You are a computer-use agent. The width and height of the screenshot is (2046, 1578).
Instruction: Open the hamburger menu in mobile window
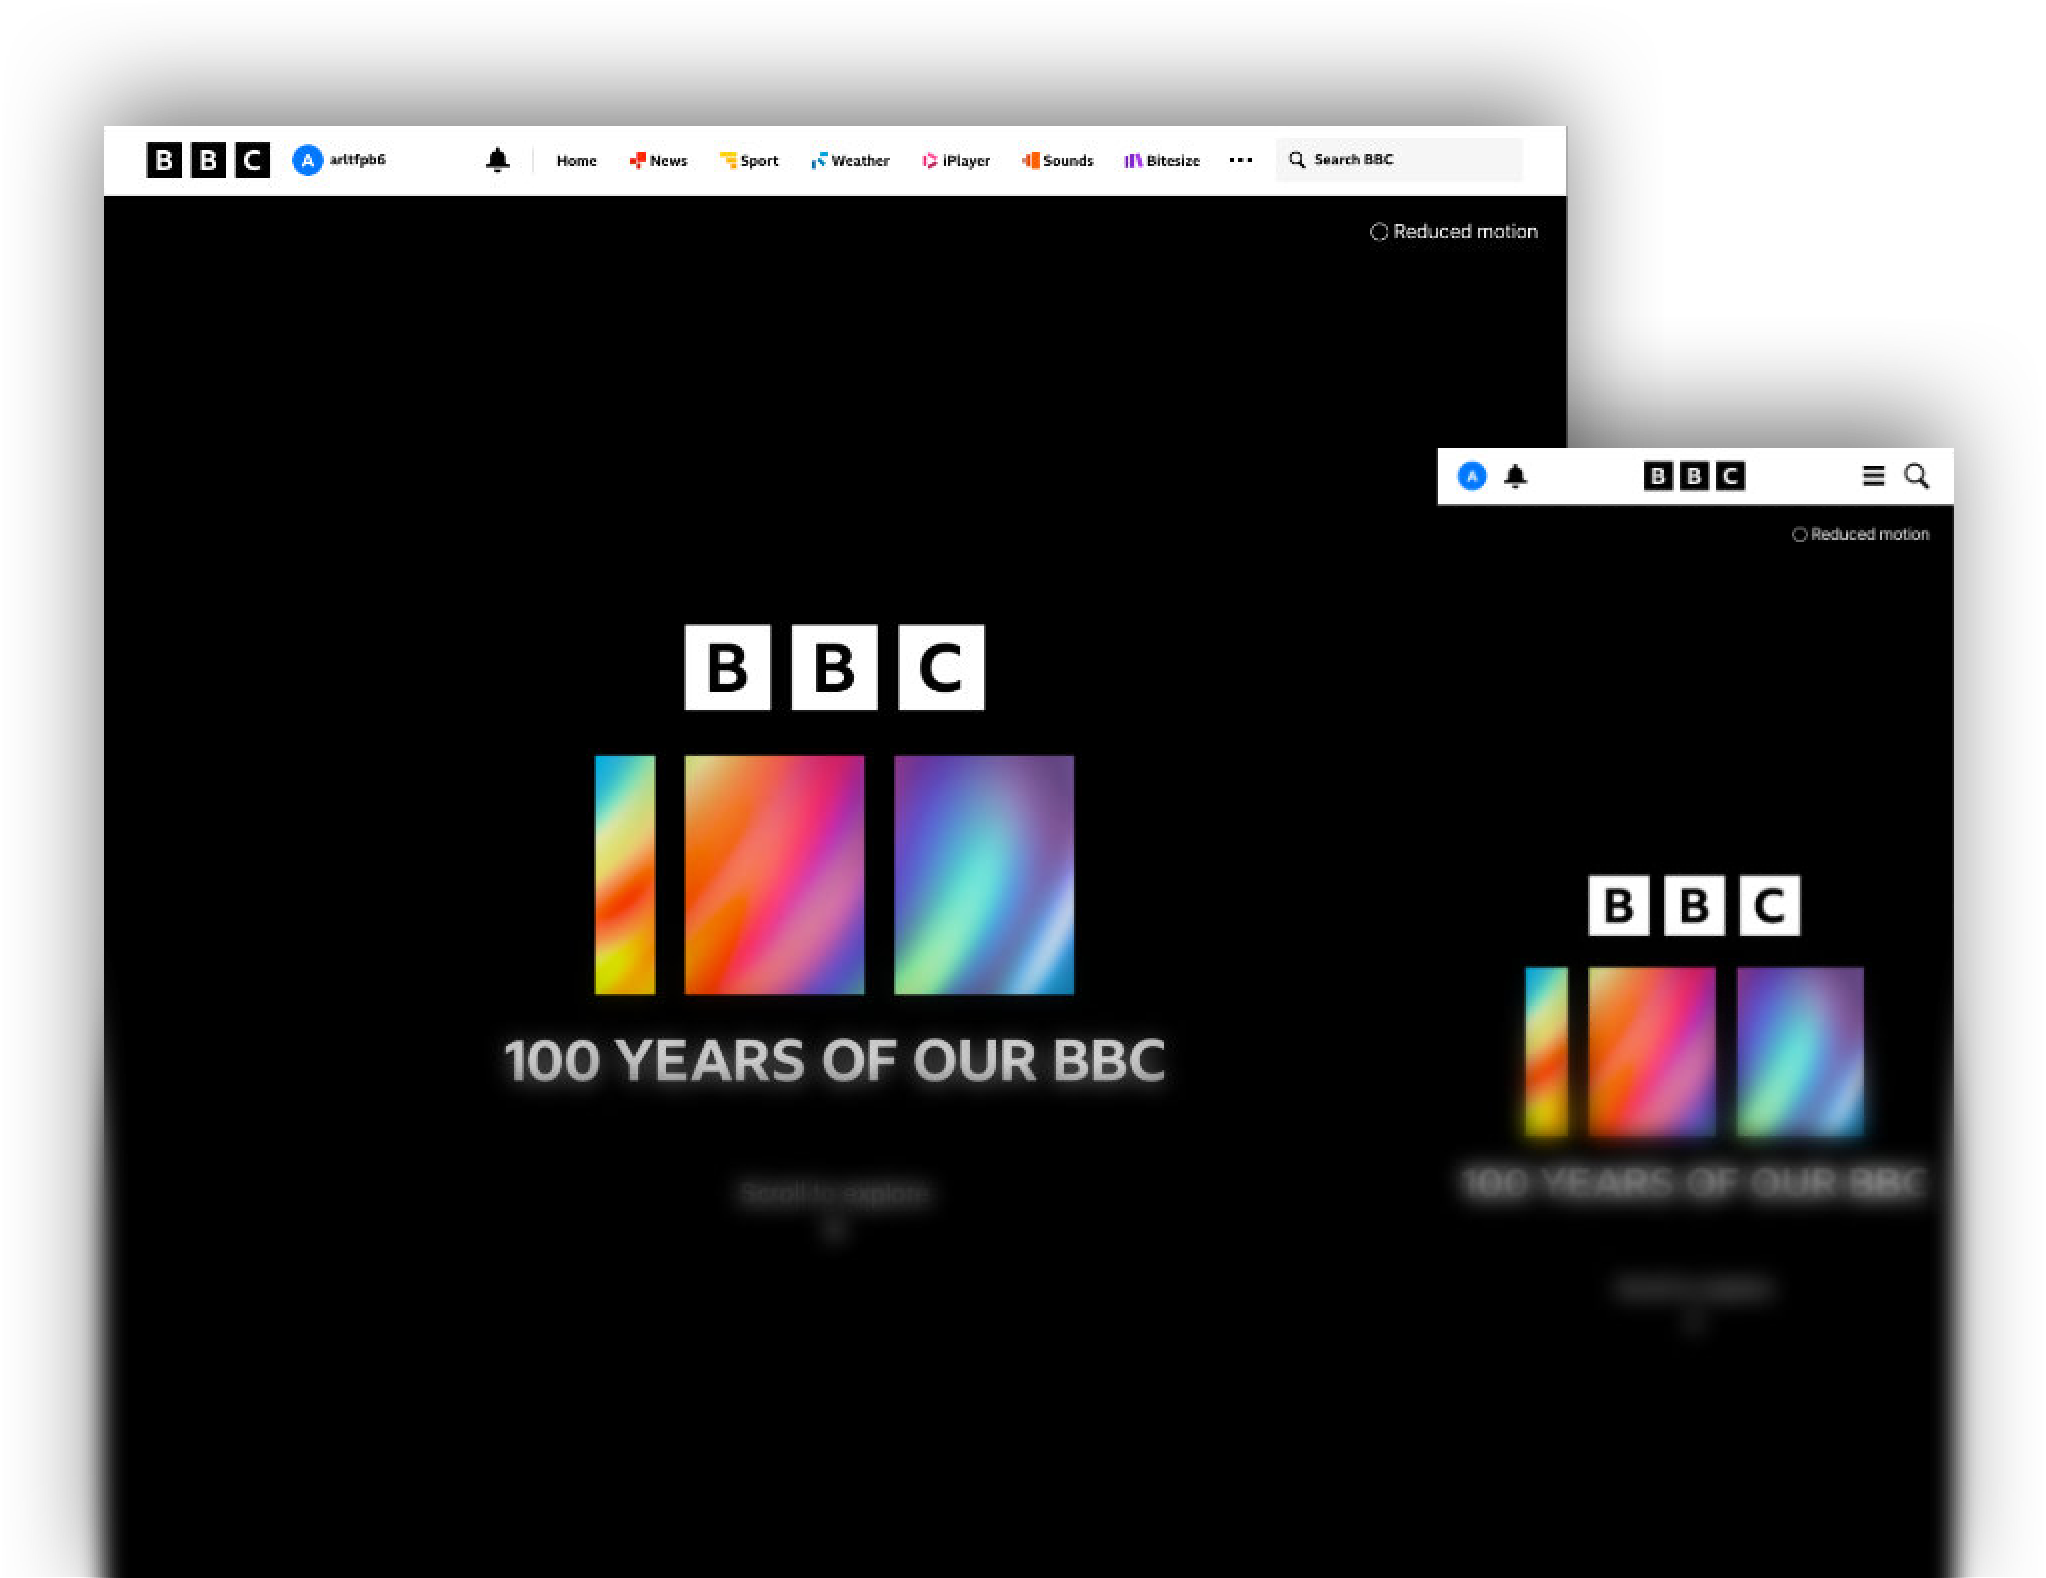pyautogui.click(x=1873, y=476)
